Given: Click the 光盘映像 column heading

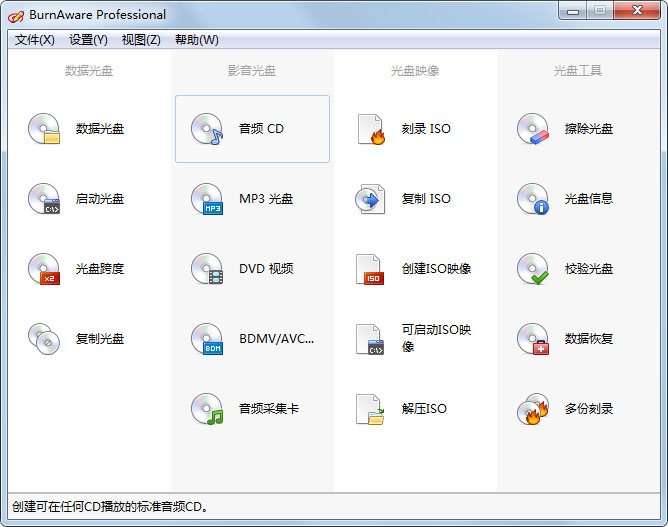Looking at the screenshot, I should (415, 71).
